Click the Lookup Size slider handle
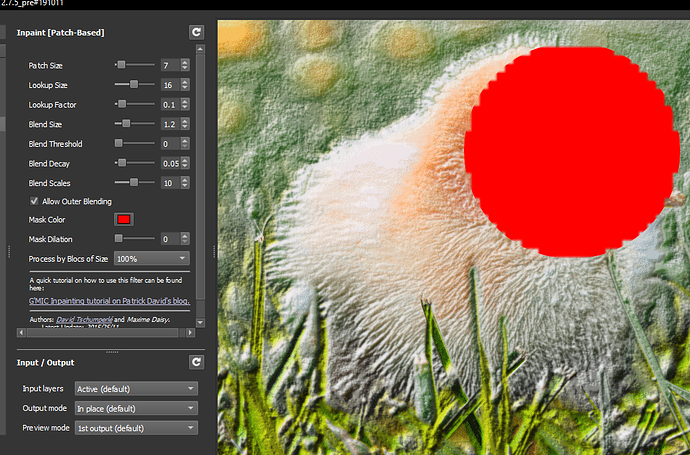This screenshot has height=455, width=690. (134, 84)
